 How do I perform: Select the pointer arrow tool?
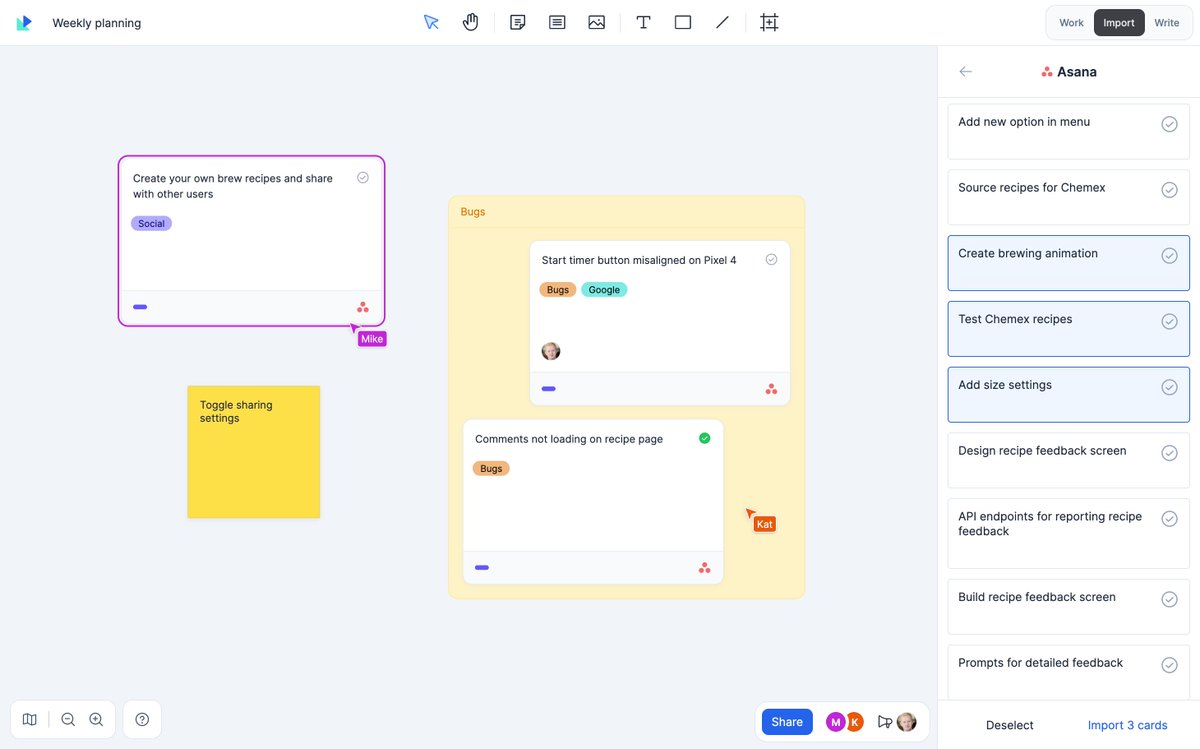tap(431, 22)
